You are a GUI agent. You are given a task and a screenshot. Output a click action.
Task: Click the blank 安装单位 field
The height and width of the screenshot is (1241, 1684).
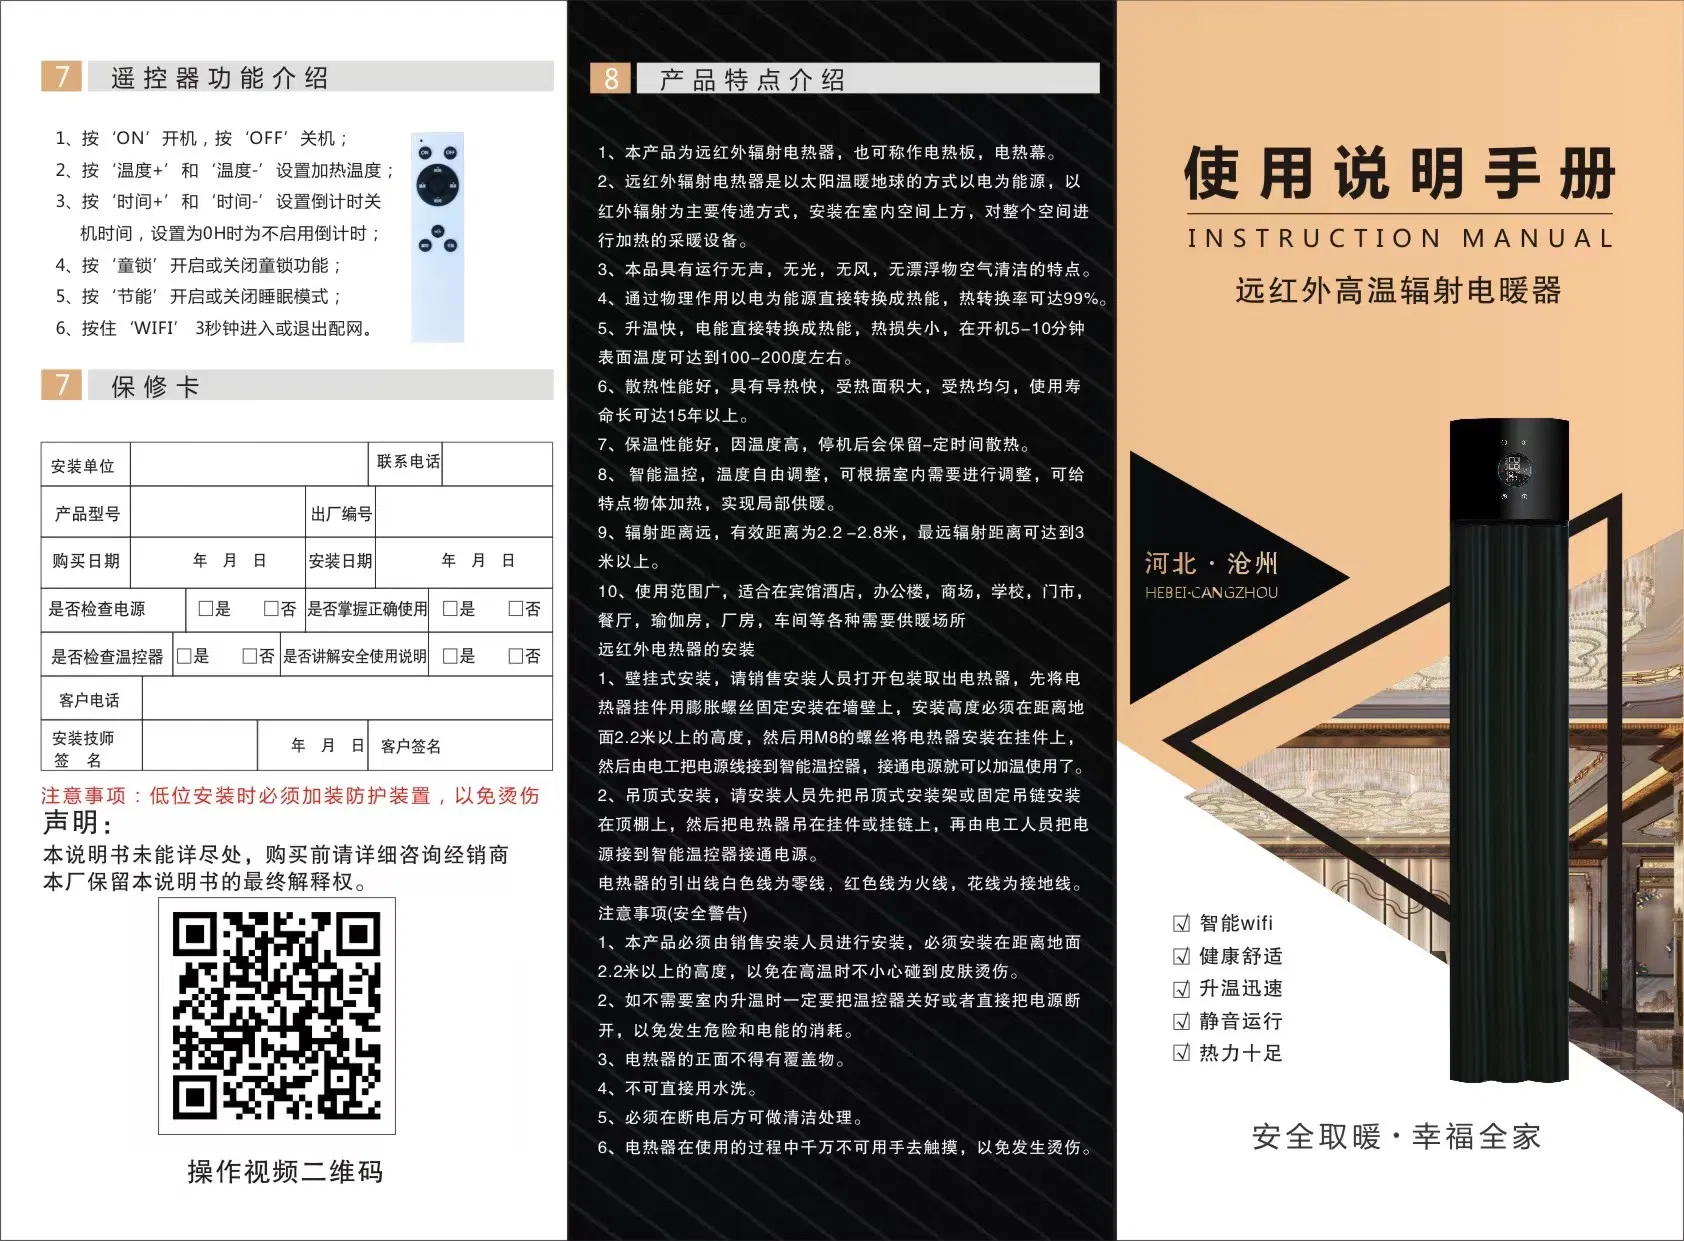(x=249, y=465)
